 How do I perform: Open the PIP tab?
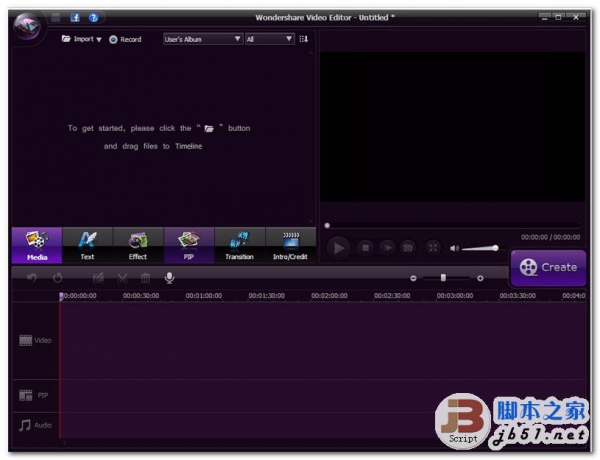(189, 245)
